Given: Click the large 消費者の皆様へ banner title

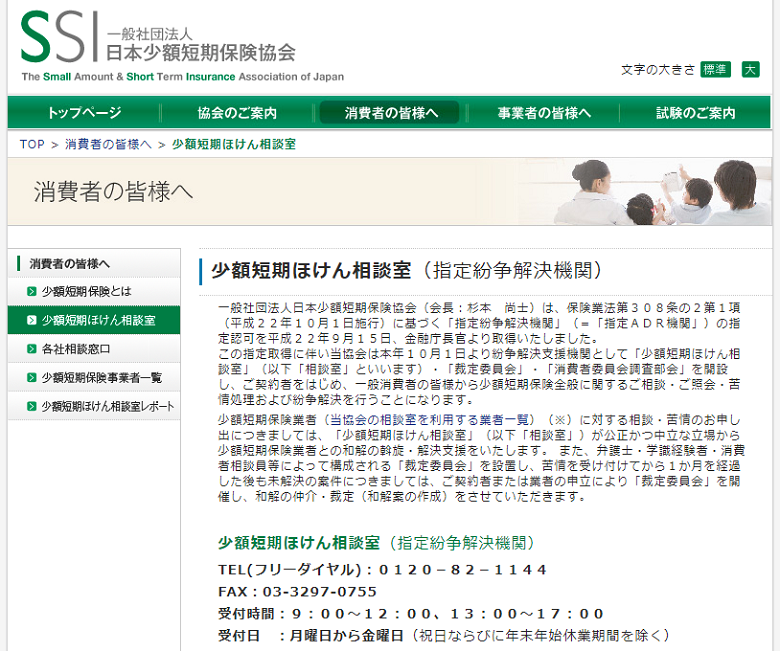Looking at the screenshot, I should tap(113, 192).
